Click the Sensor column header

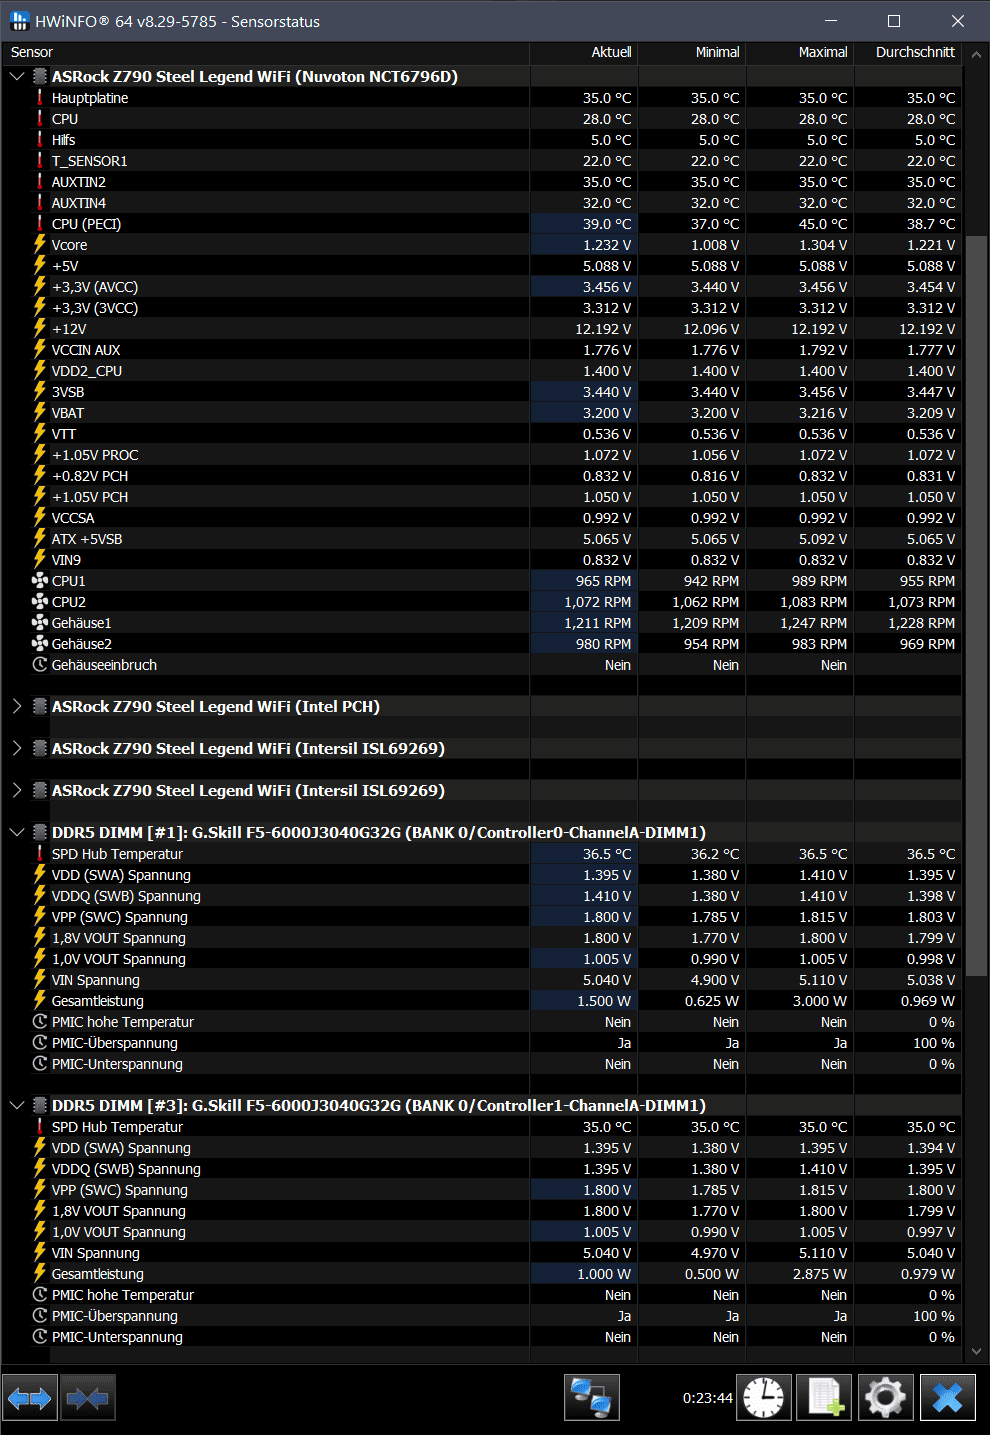[x=265, y=52]
